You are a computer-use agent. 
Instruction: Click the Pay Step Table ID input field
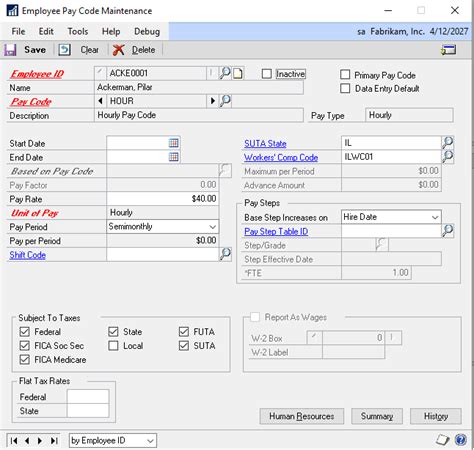391,231
